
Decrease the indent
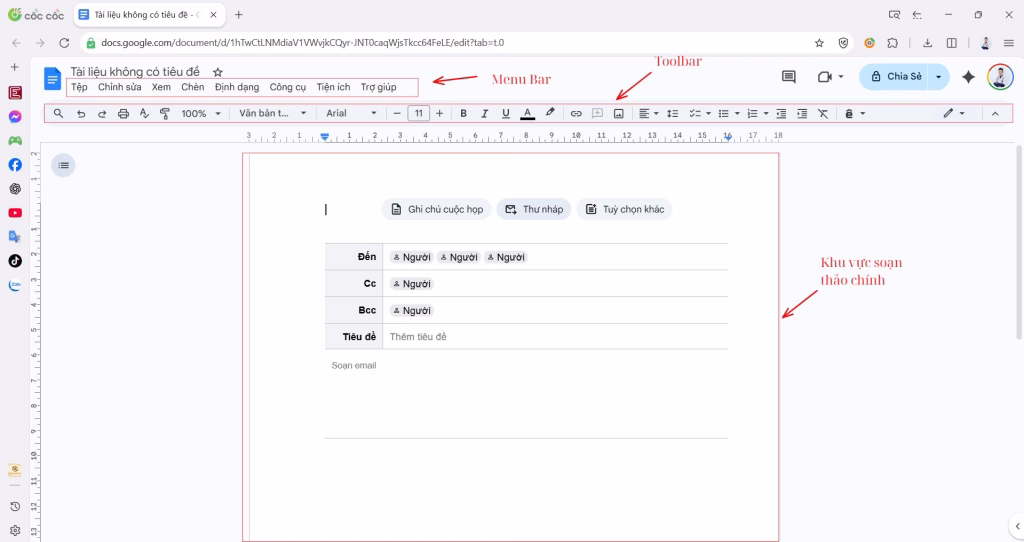[781, 114]
